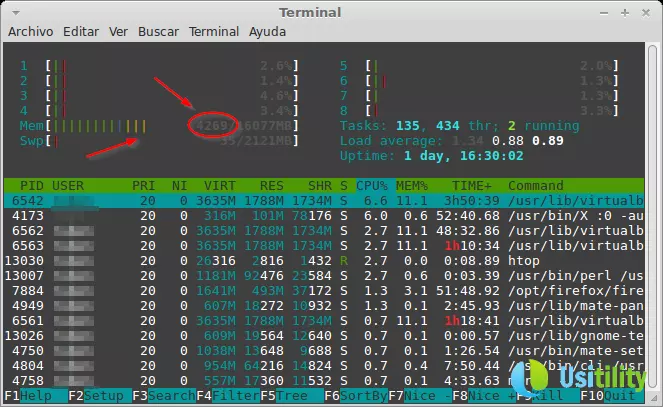Image resolution: width=663 pixels, height=407 pixels.
Task: Click the Mem usage meter bar
Action: pyautogui.click(x=160, y=126)
